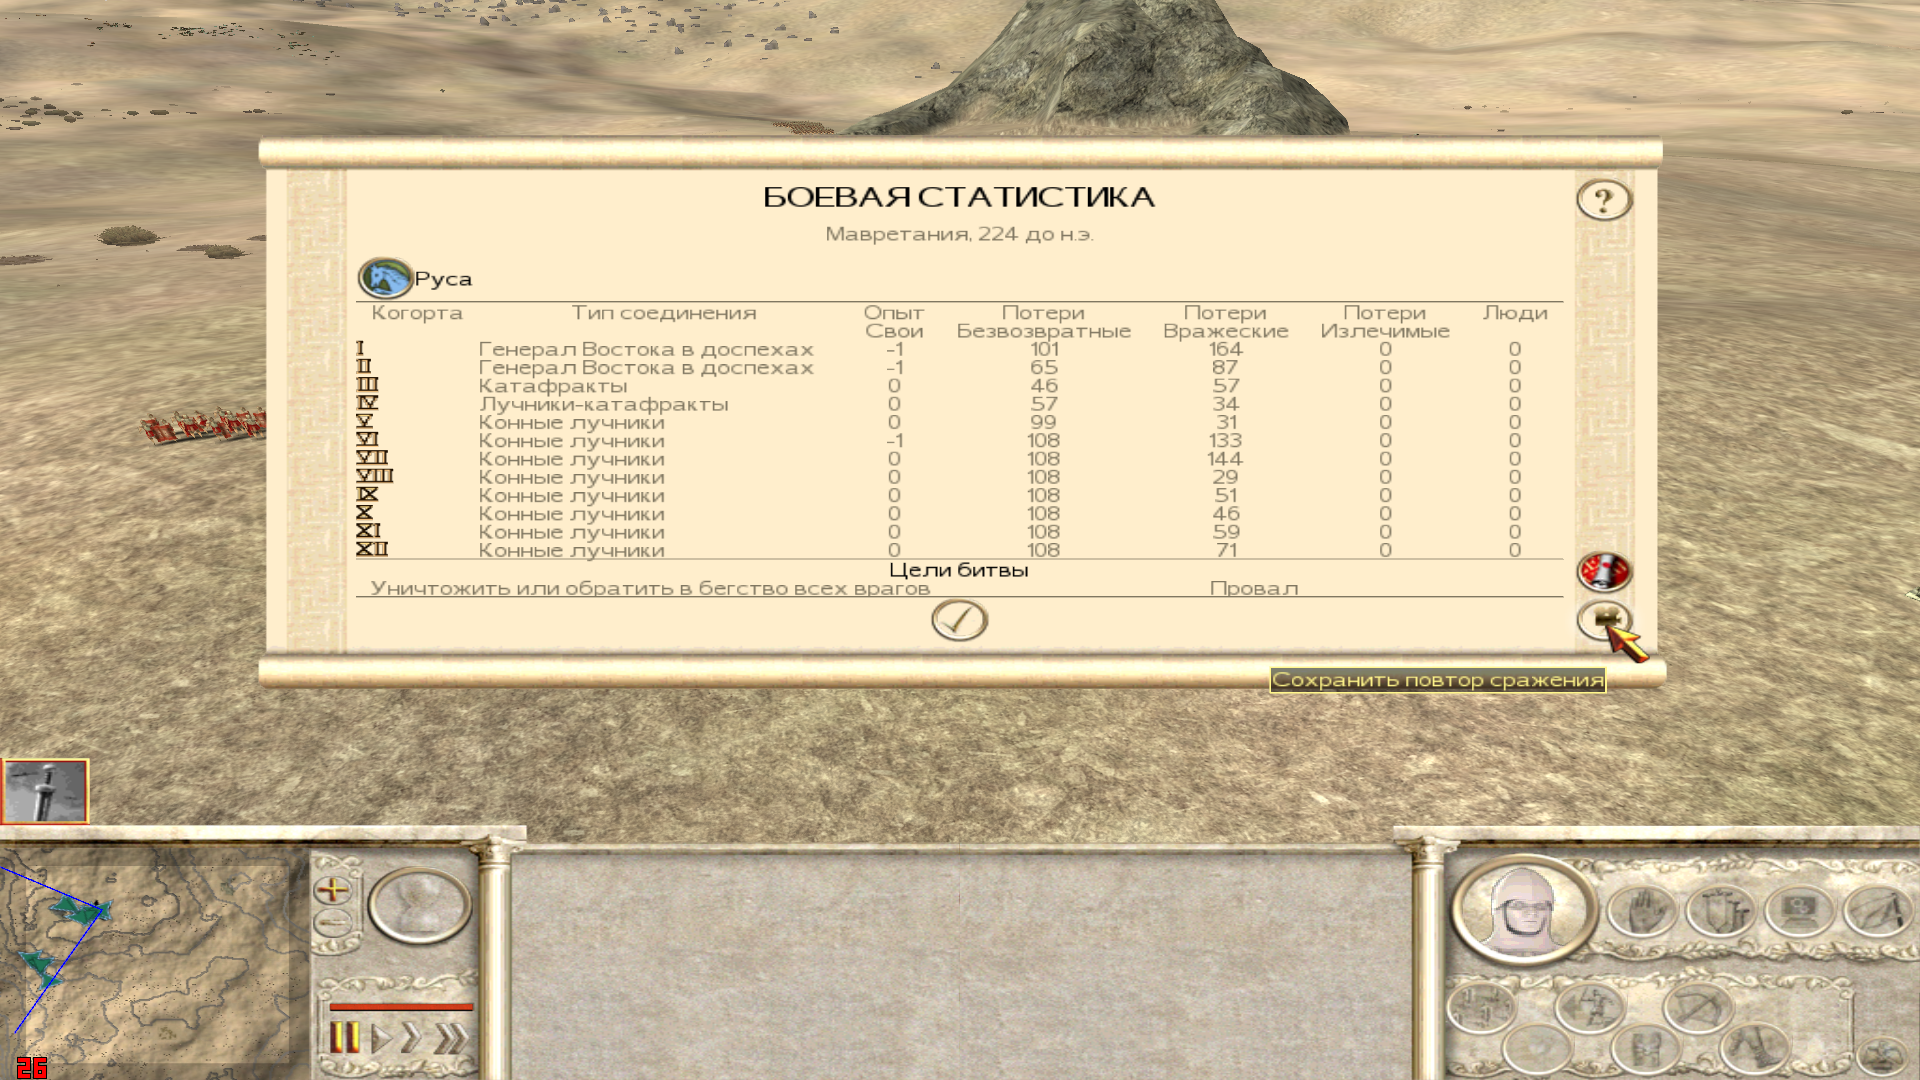Zoom out the minimap with minus
Screen dimensions: 1920x1080
click(x=333, y=923)
